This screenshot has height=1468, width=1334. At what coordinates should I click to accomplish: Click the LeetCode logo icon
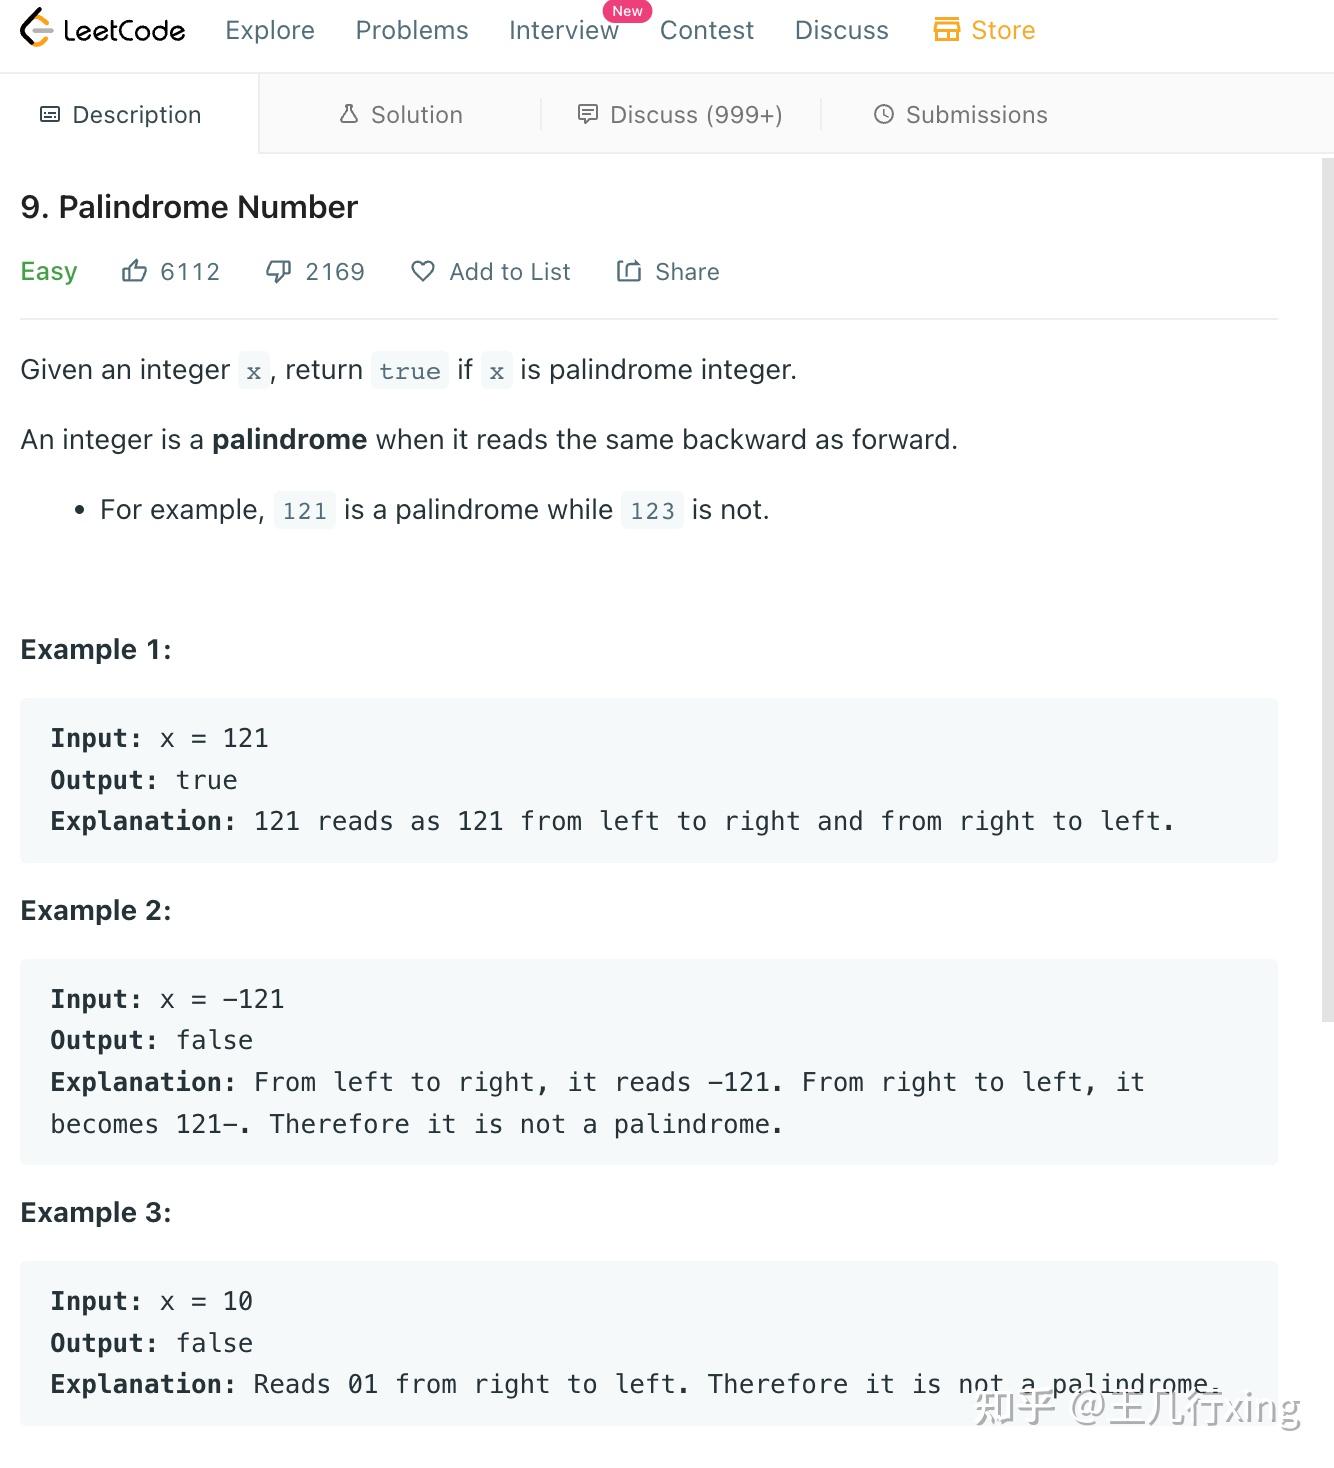coord(36,28)
